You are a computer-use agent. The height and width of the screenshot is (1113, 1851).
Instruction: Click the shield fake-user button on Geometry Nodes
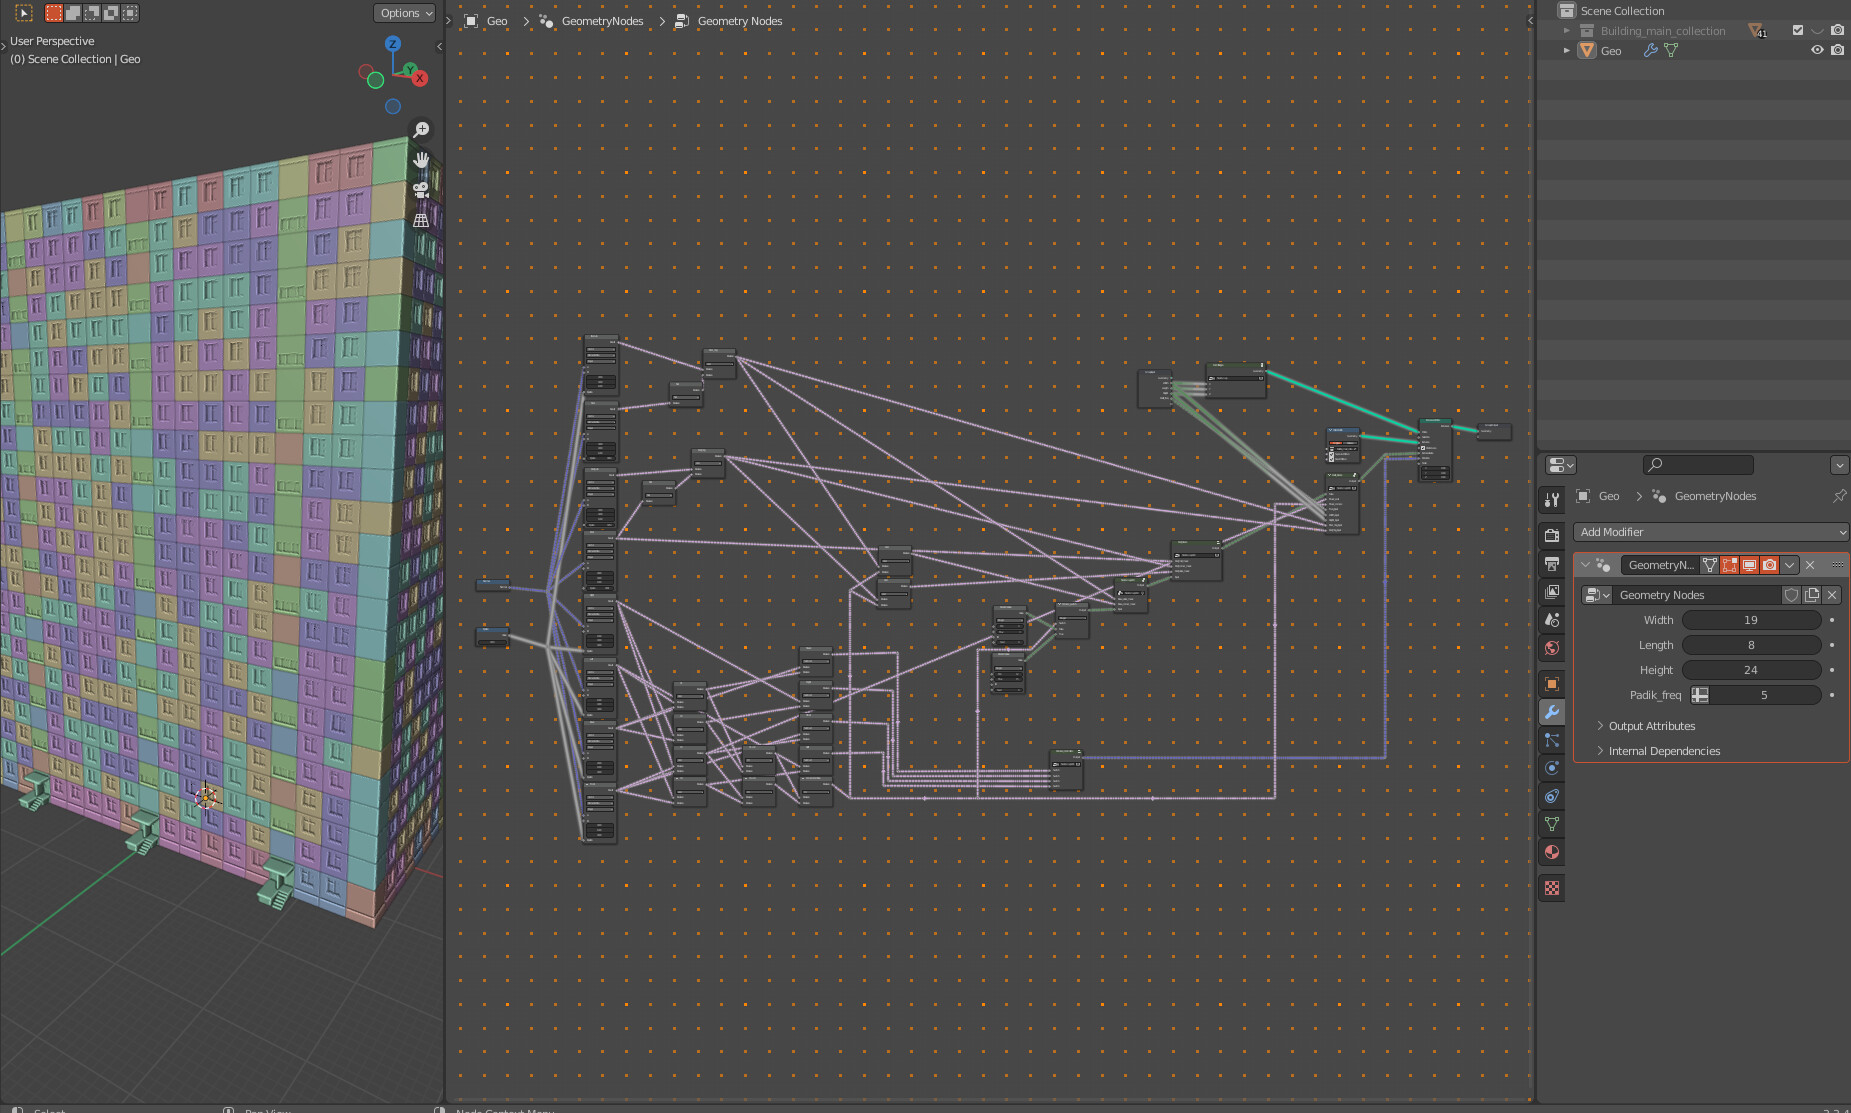click(x=1791, y=595)
